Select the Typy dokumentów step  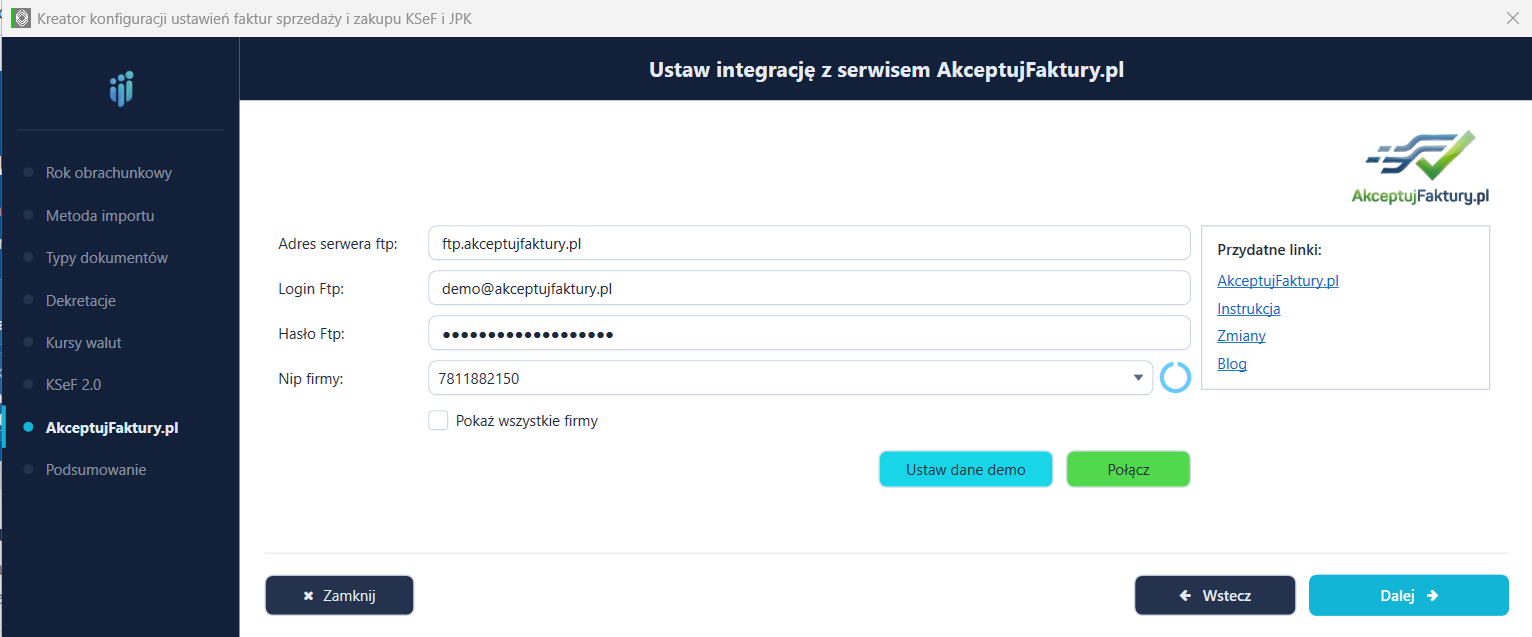[107, 258]
